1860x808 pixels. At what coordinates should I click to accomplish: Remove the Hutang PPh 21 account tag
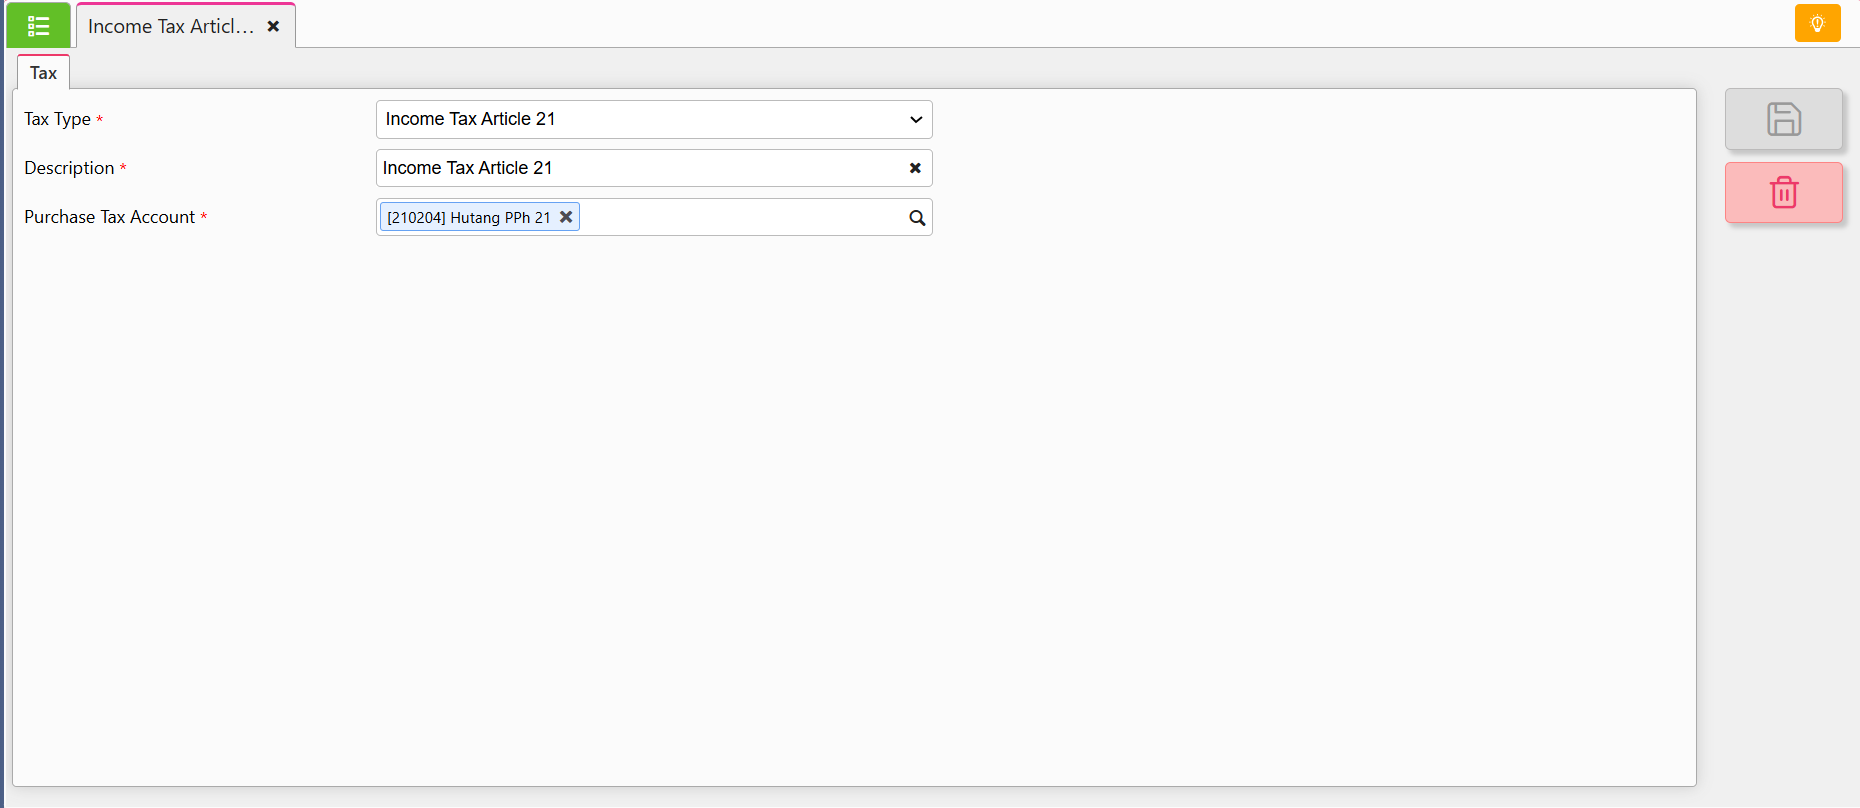566,217
